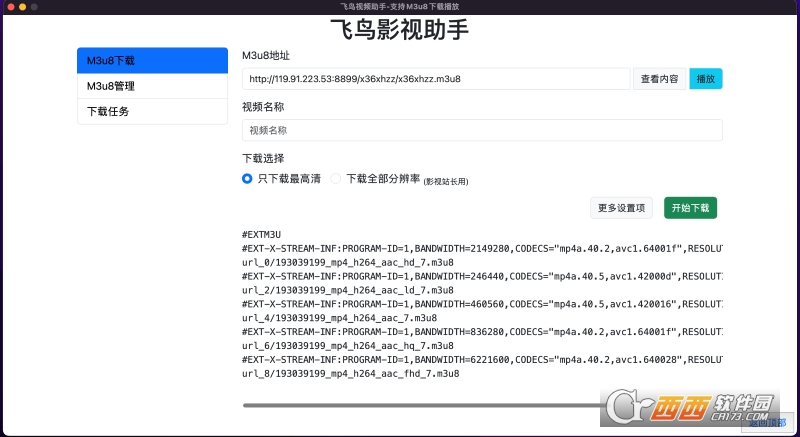Click the blue 播放 button
The width and height of the screenshot is (800, 437).
(x=706, y=79)
